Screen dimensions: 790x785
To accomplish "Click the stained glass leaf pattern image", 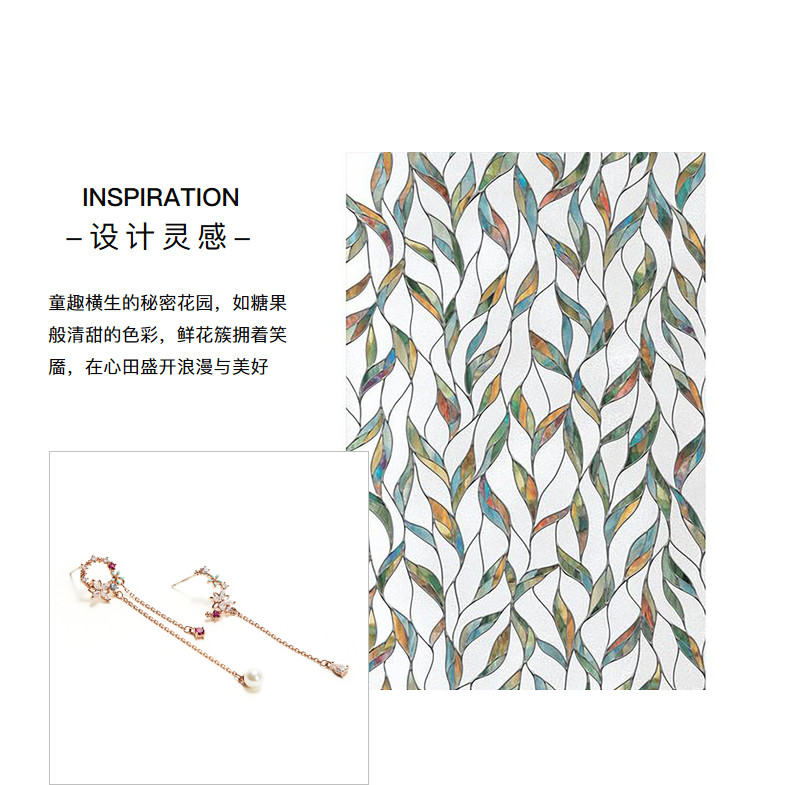I will click(x=526, y=421).
